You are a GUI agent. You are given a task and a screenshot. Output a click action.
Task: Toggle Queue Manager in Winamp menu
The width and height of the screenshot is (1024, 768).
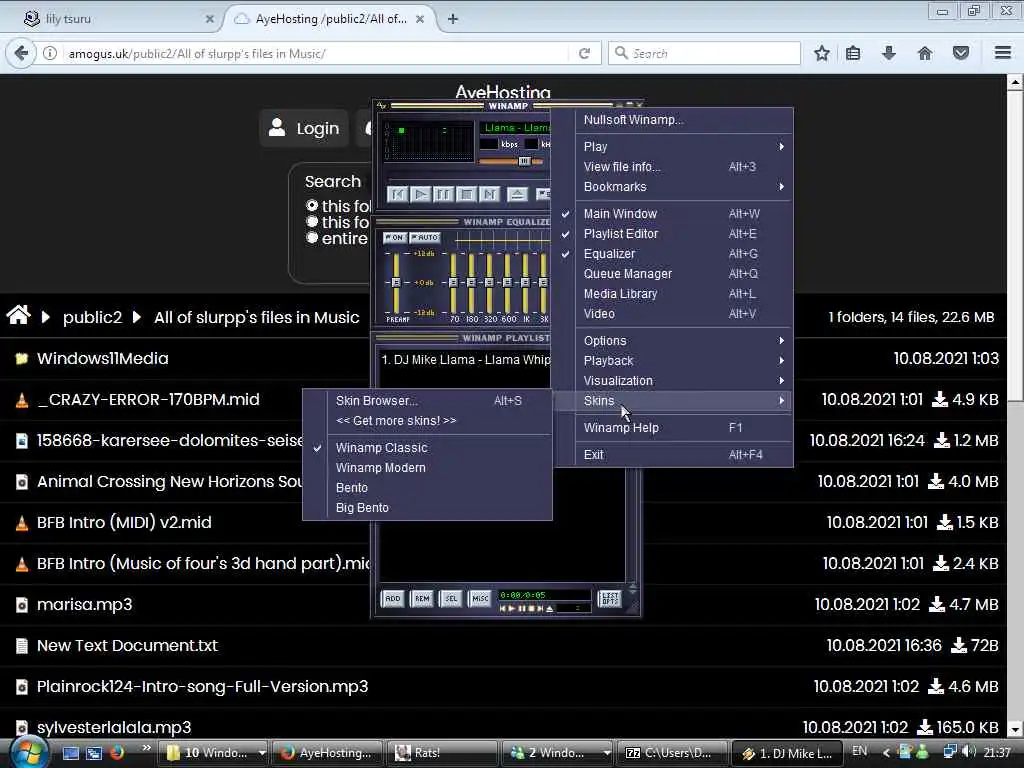[x=673, y=274]
